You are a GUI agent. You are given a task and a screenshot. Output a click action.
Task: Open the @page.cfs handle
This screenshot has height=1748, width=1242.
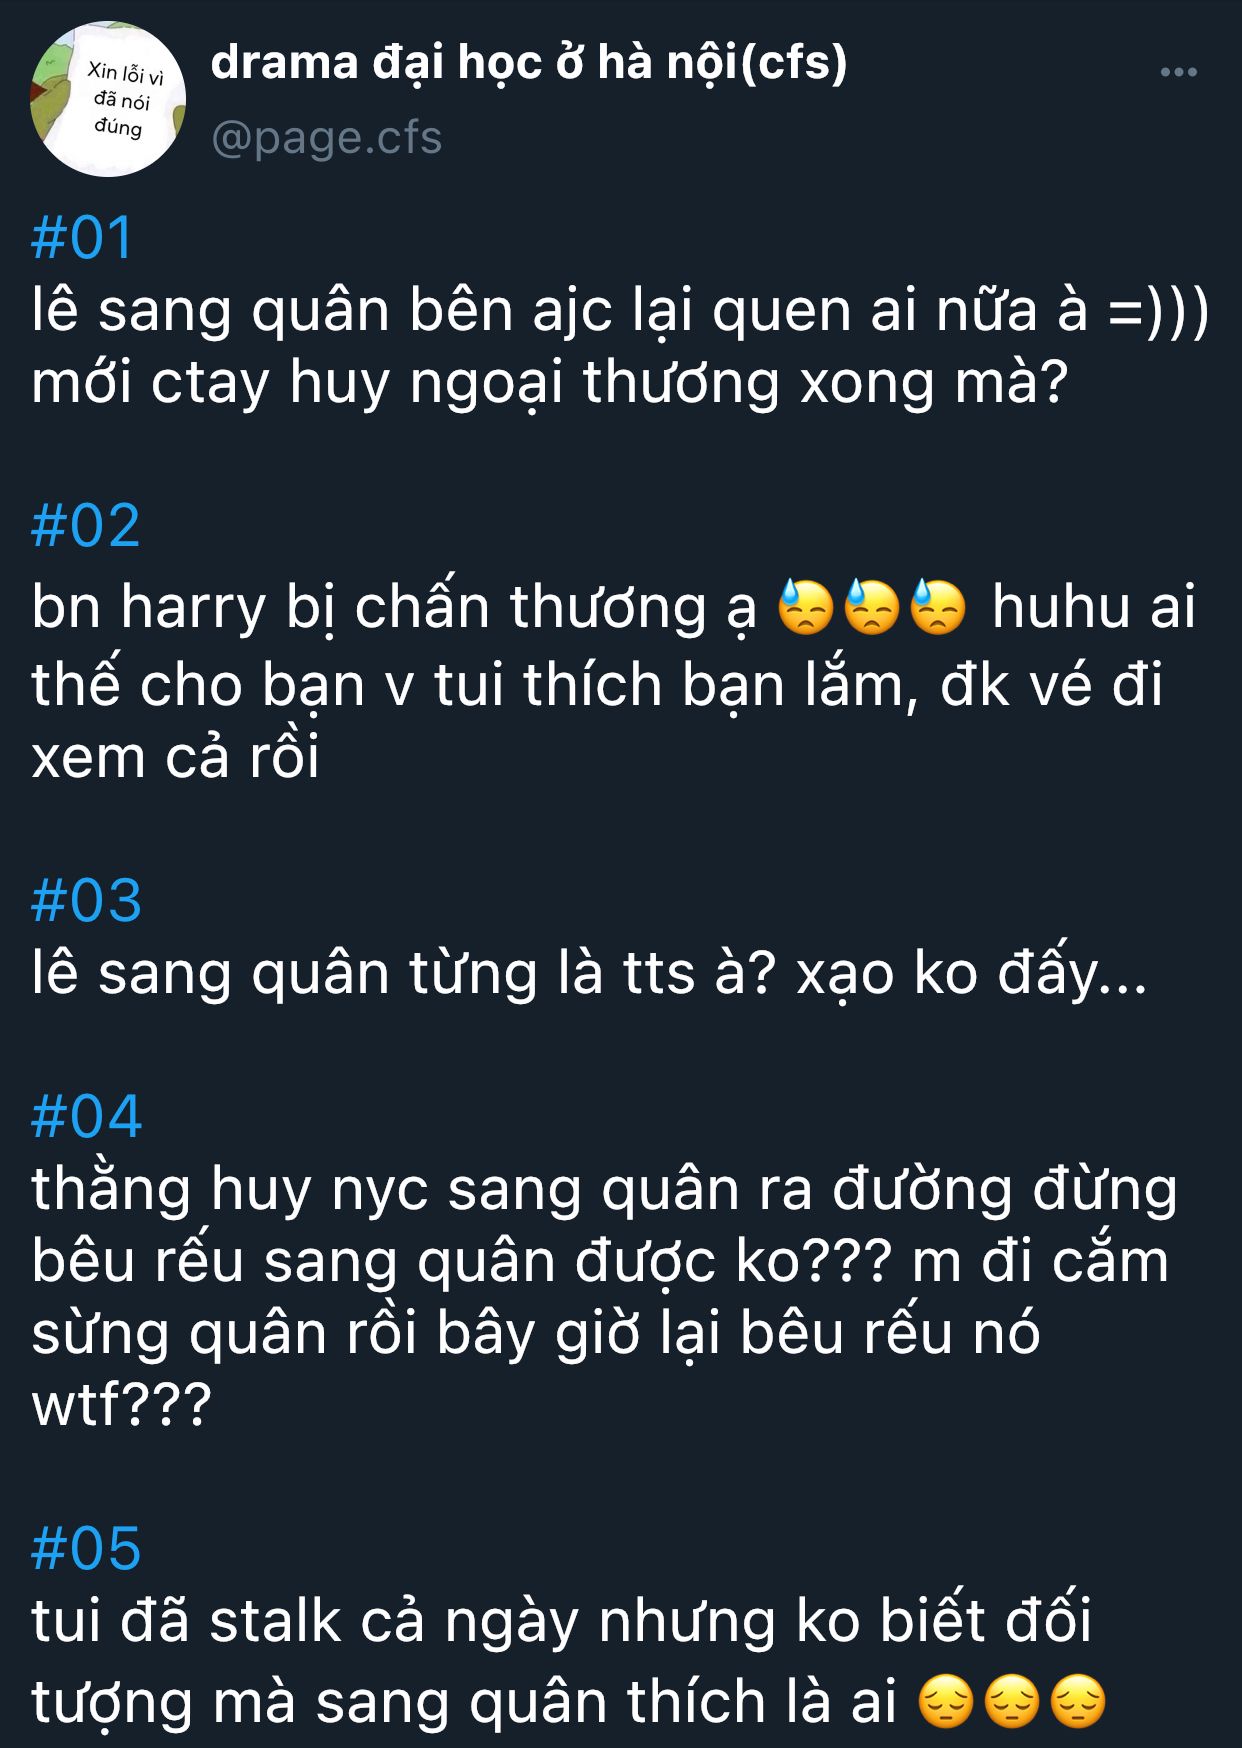pyautogui.click(x=326, y=137)
